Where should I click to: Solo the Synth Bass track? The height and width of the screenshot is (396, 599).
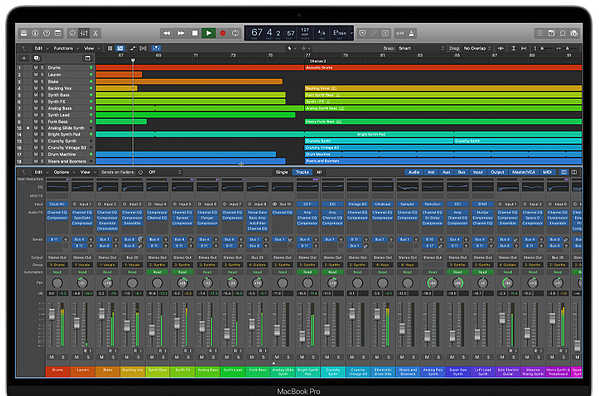coord(42,95)
